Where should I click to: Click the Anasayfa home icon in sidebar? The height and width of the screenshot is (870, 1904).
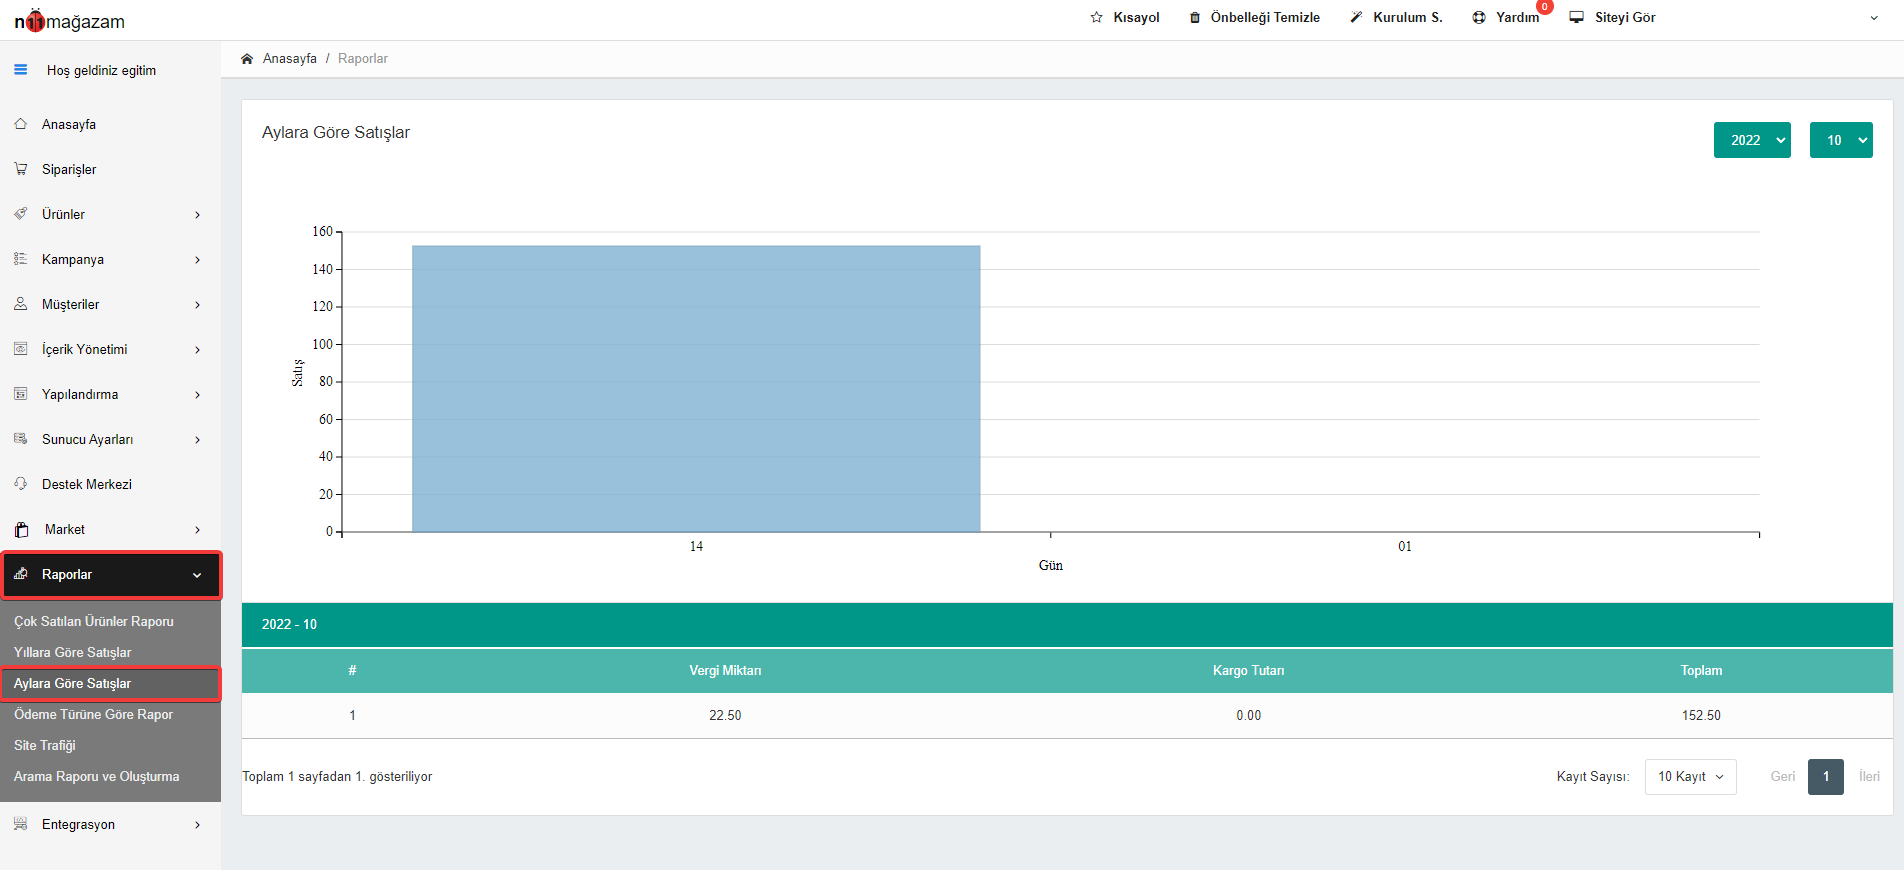coord(20,124)
